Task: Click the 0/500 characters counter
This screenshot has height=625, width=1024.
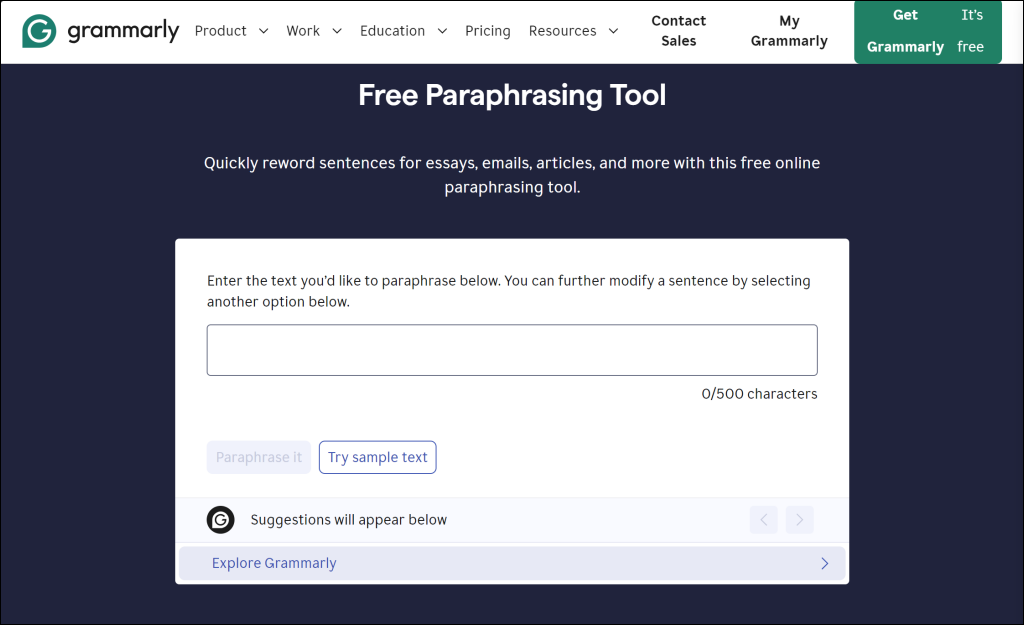Action: tap(759, 393)
